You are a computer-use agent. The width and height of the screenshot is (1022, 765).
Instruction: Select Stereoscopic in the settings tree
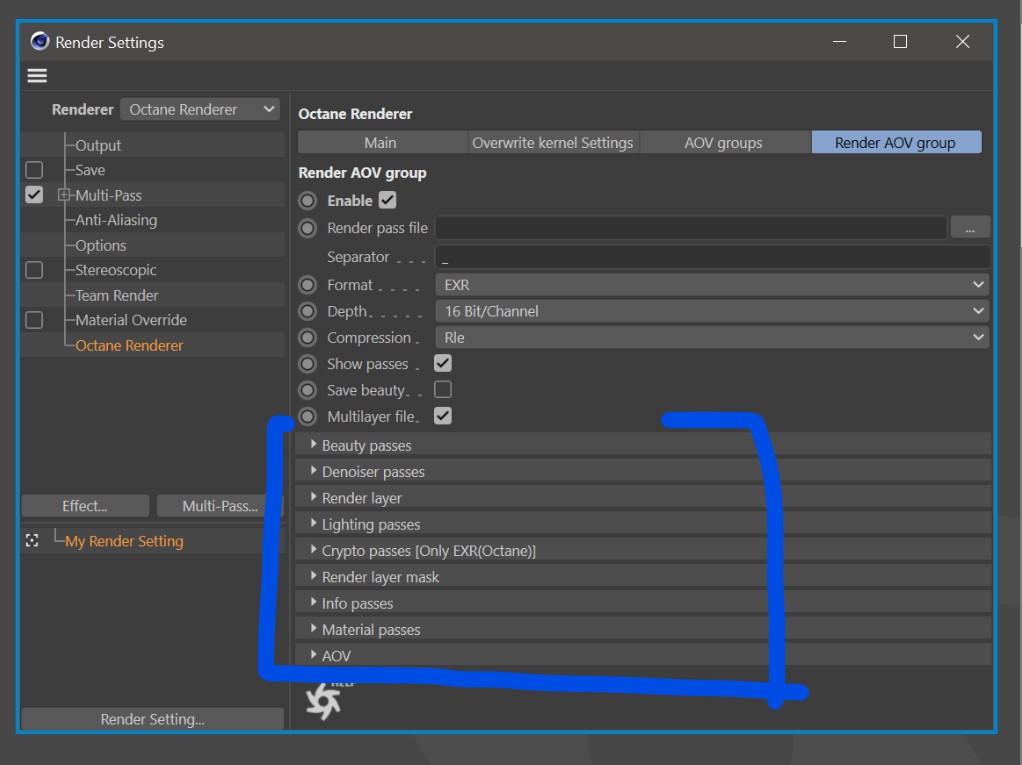115,270
